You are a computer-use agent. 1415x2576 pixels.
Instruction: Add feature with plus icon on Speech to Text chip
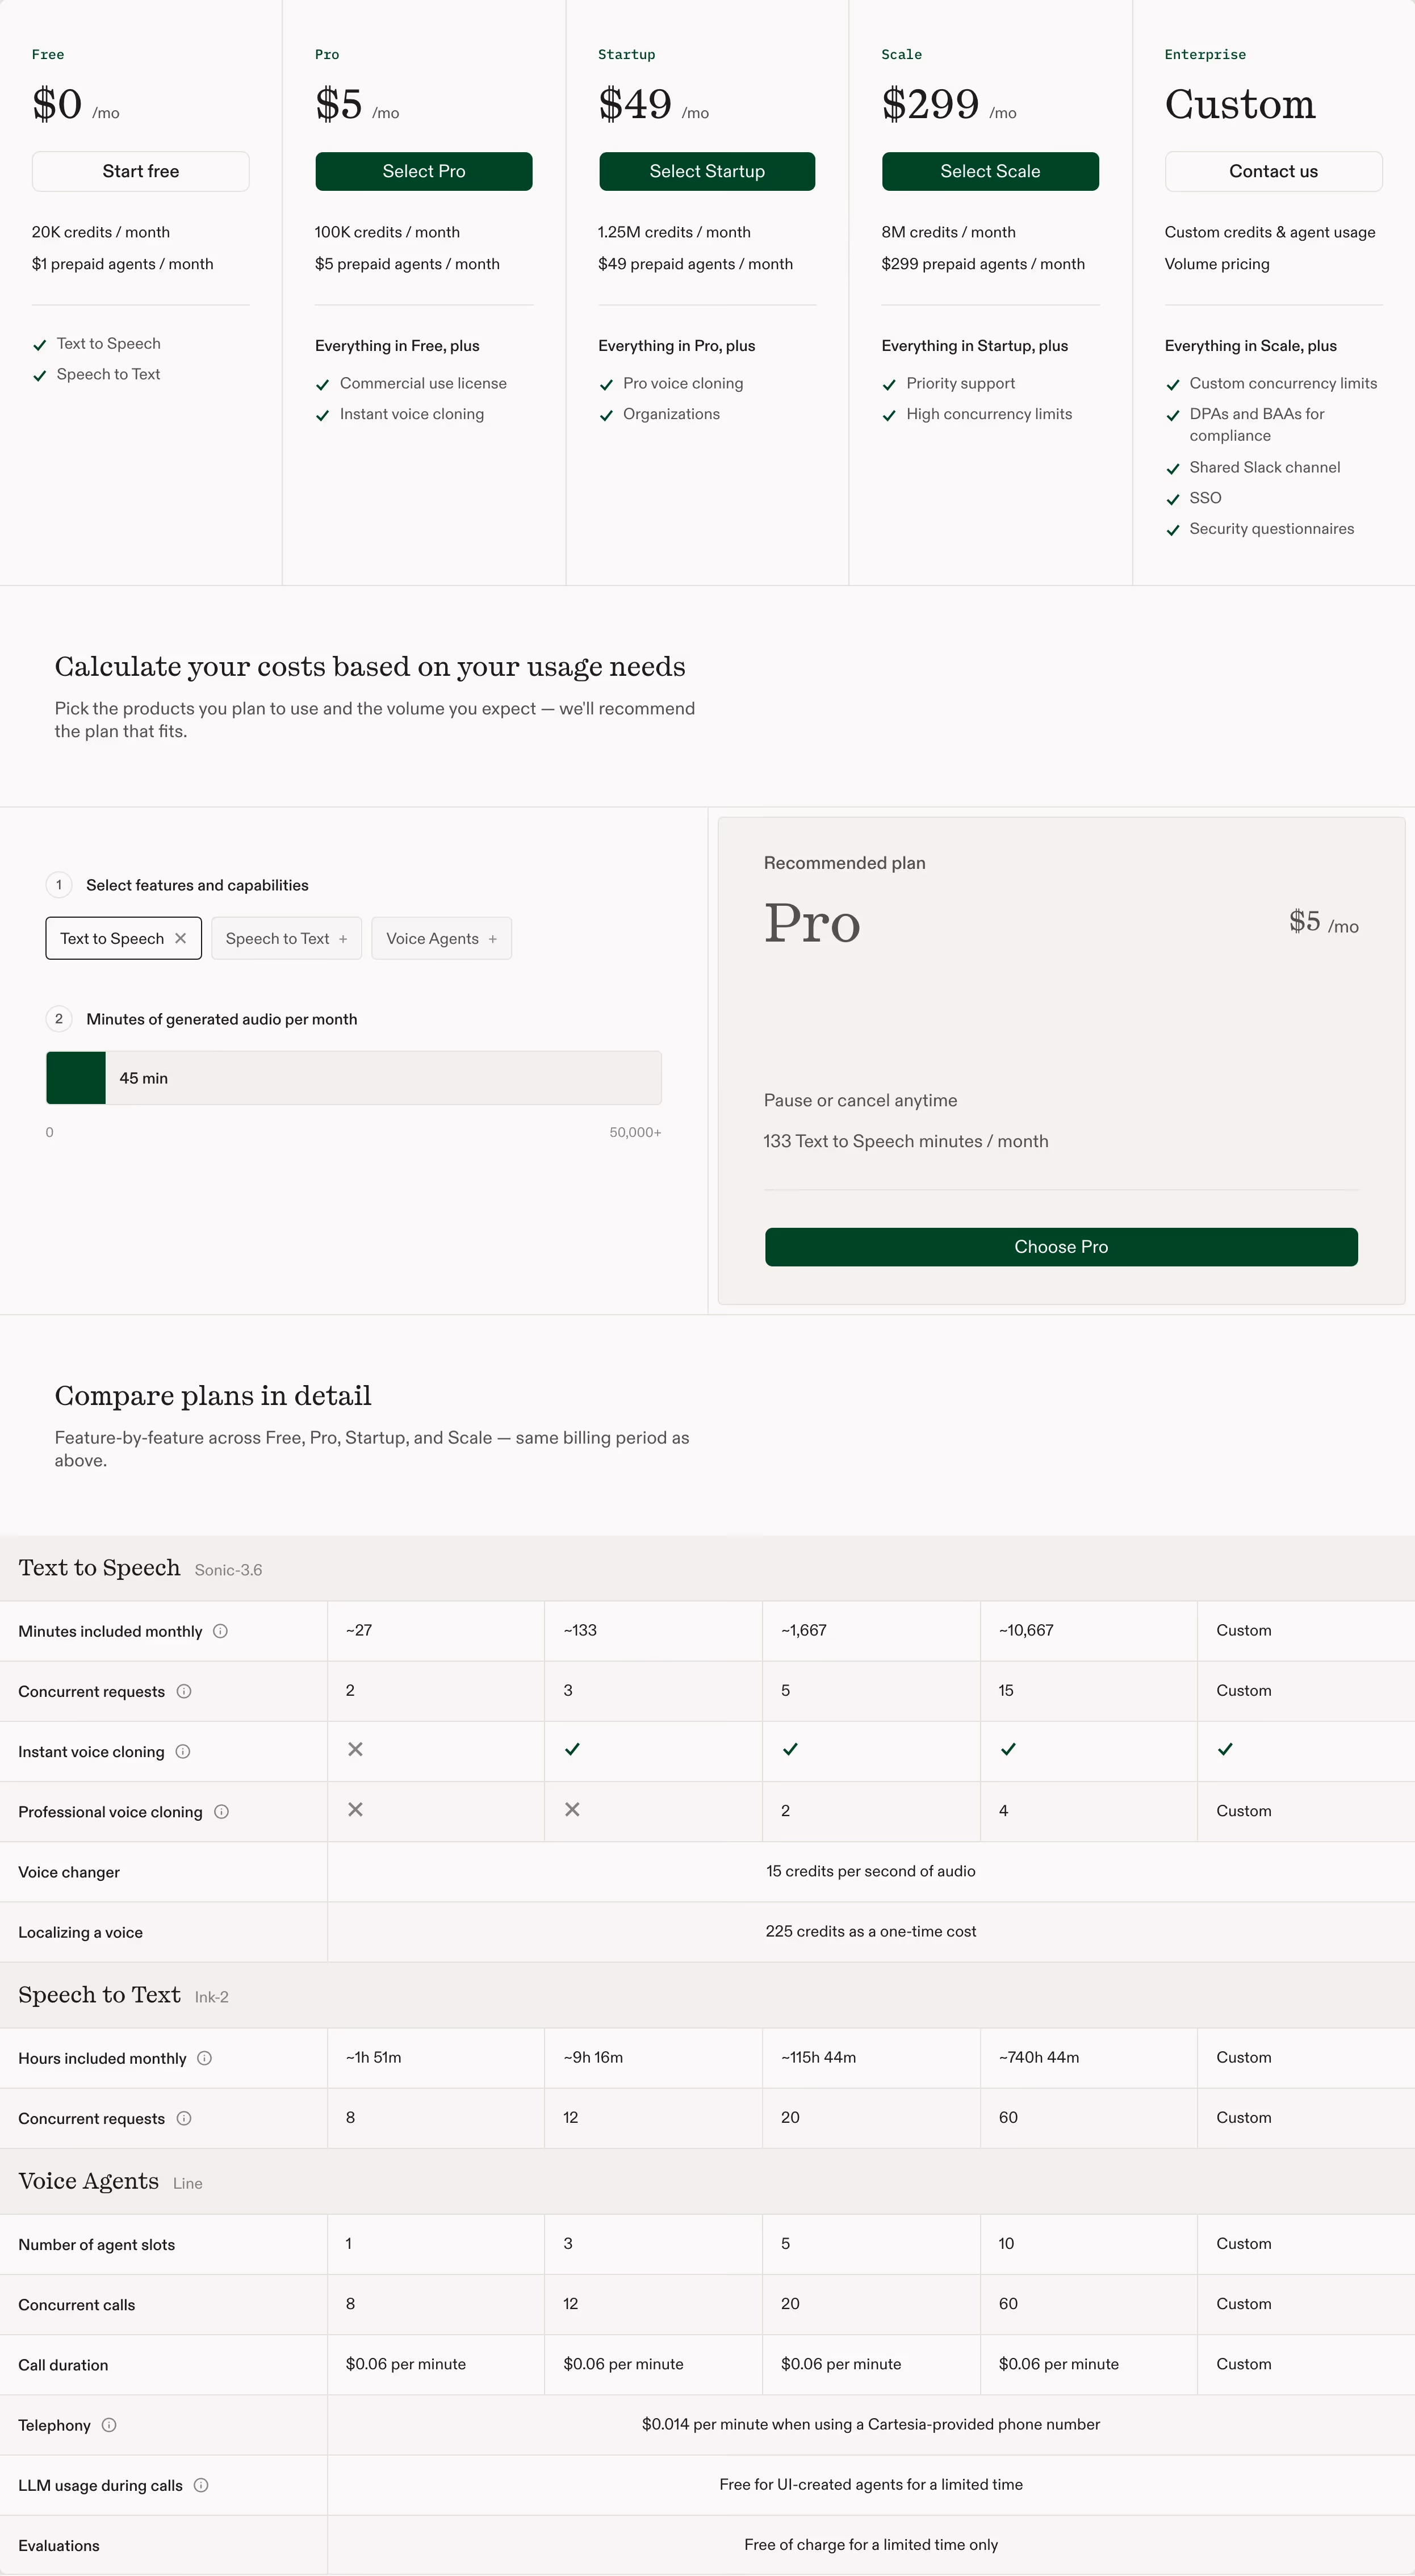pyautogui.click(x=343, y=939)
